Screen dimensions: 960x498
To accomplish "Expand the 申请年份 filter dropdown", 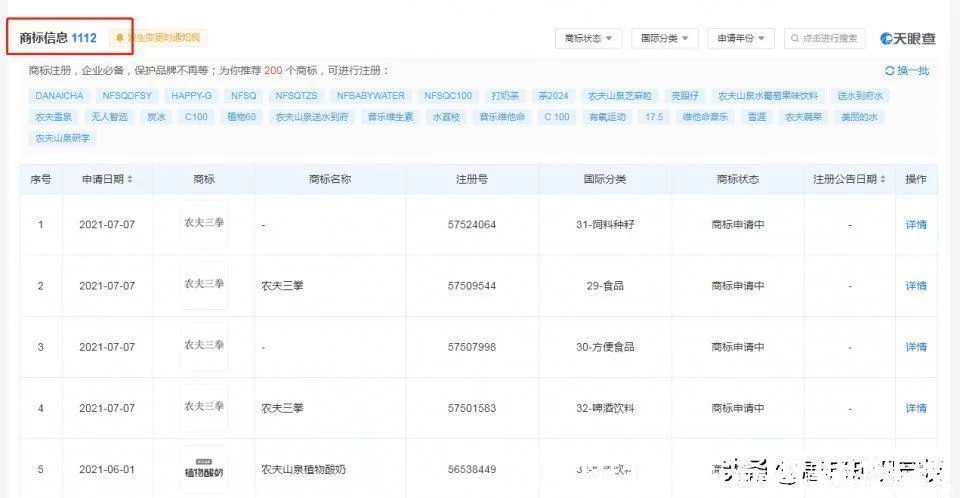I will tap(741, 39).
